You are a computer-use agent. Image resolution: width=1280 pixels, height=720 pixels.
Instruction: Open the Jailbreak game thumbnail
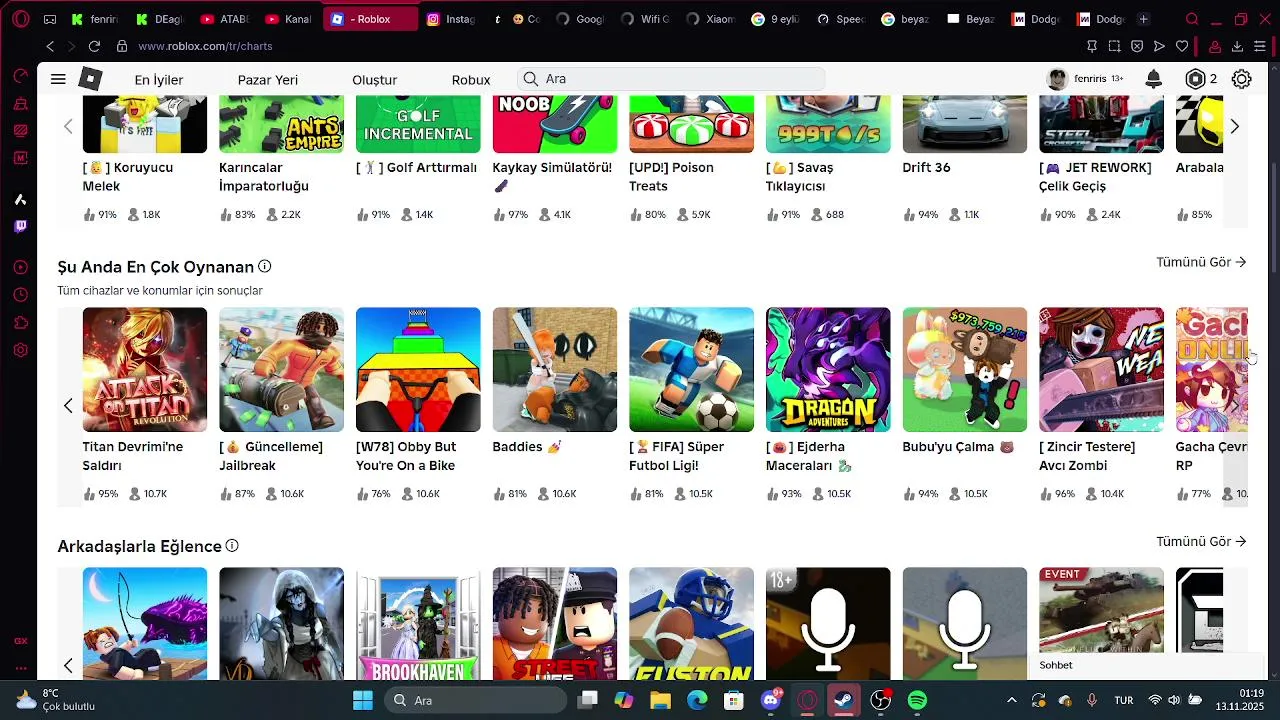[281, 370]
